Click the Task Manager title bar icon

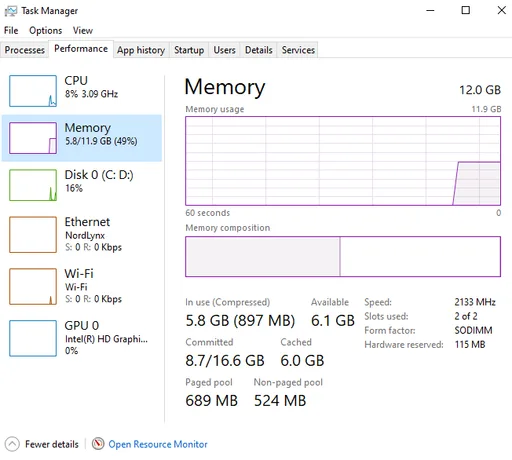(x=10, y=11)
